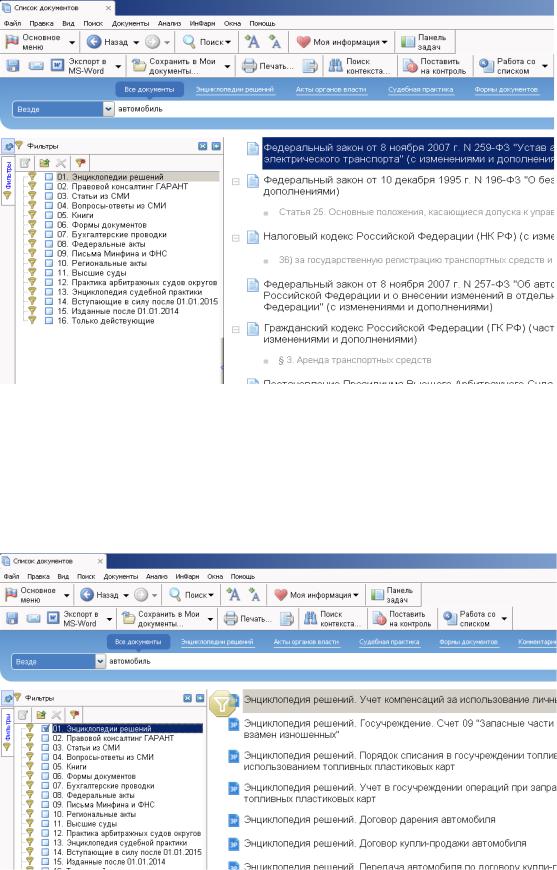The width and height of the screenshot is (557, 870).
Task: Click edit filter icon in upper Фильтры panel
Action: pos(25,163)
